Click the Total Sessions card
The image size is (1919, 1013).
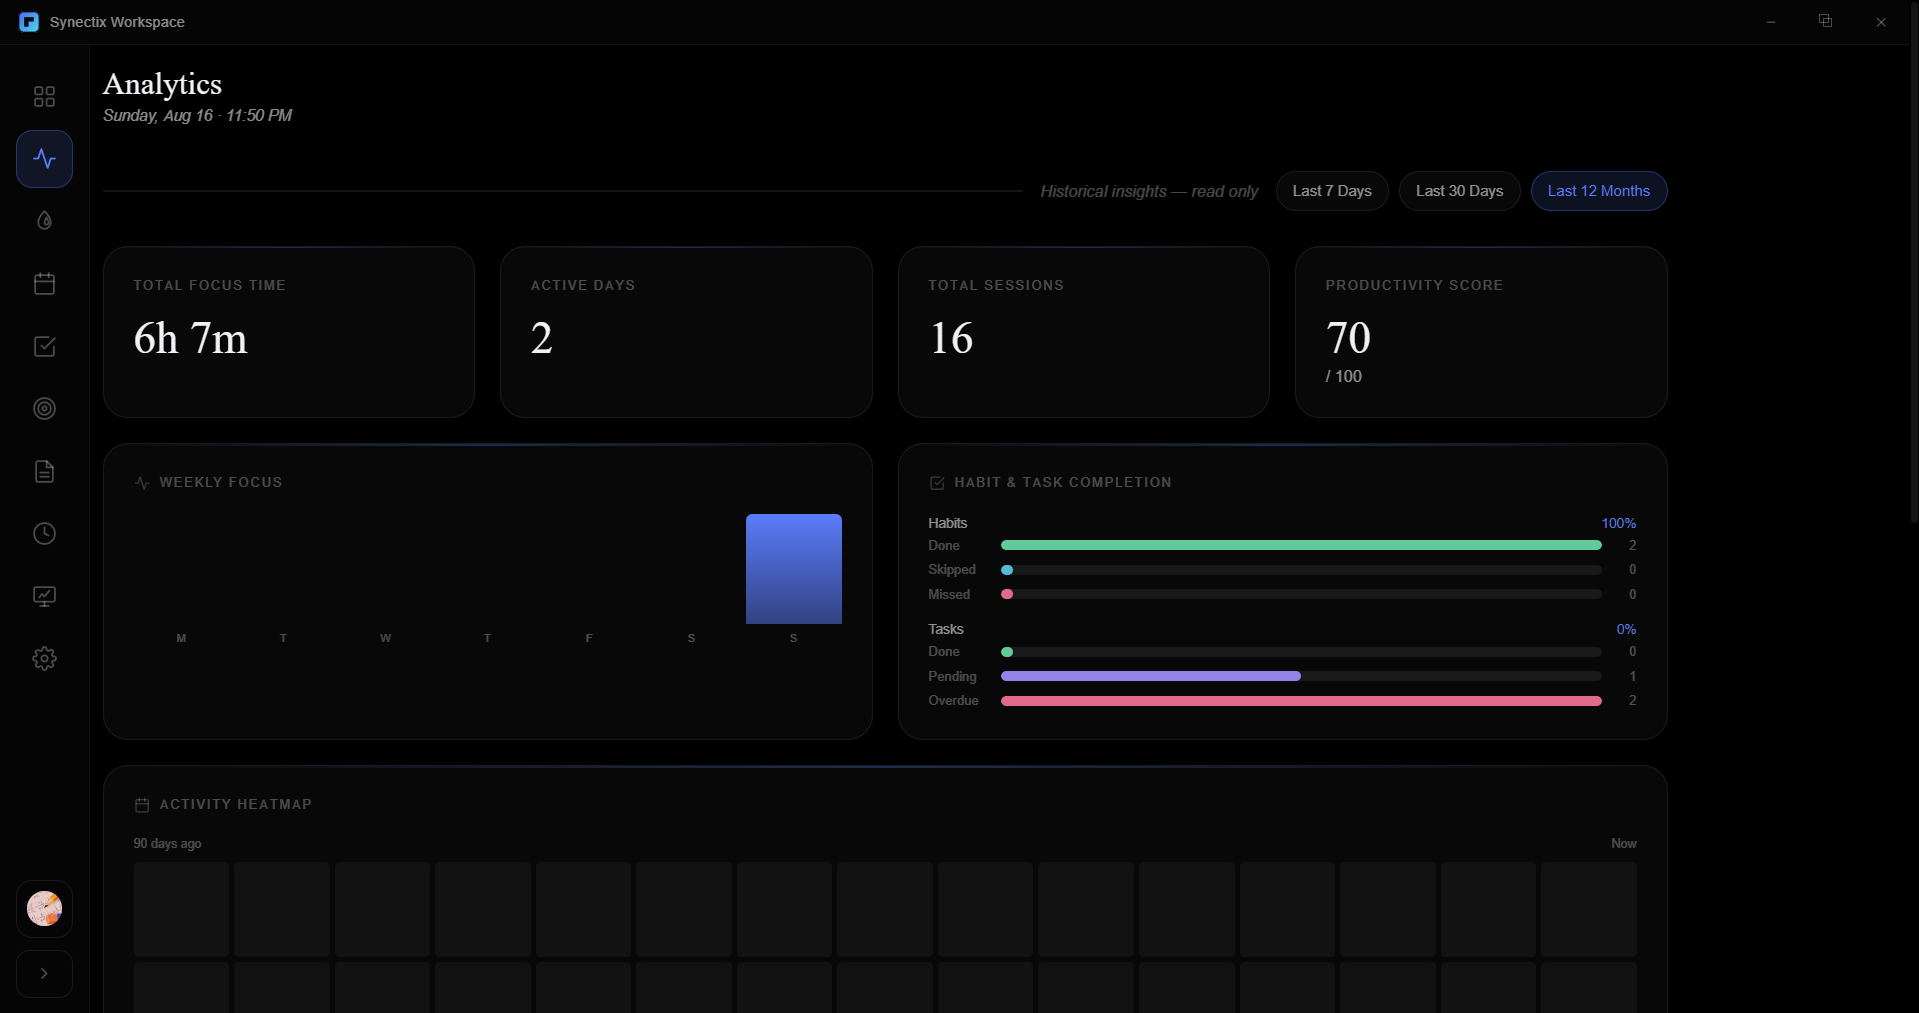pyautogui.click(x=1083, y=332)
